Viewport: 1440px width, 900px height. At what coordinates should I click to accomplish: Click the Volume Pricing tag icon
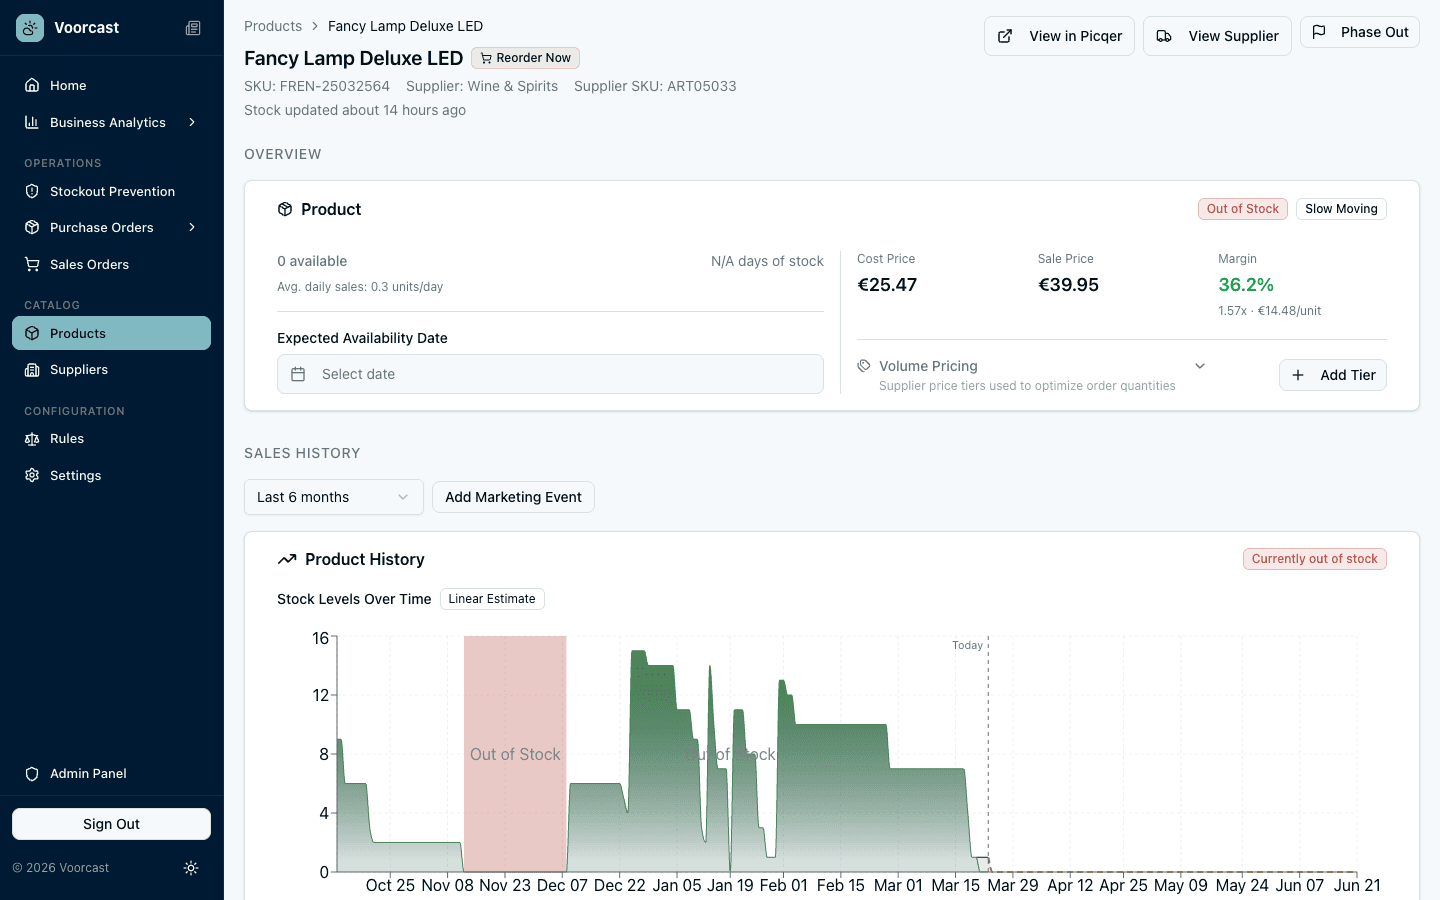(862, 366)
